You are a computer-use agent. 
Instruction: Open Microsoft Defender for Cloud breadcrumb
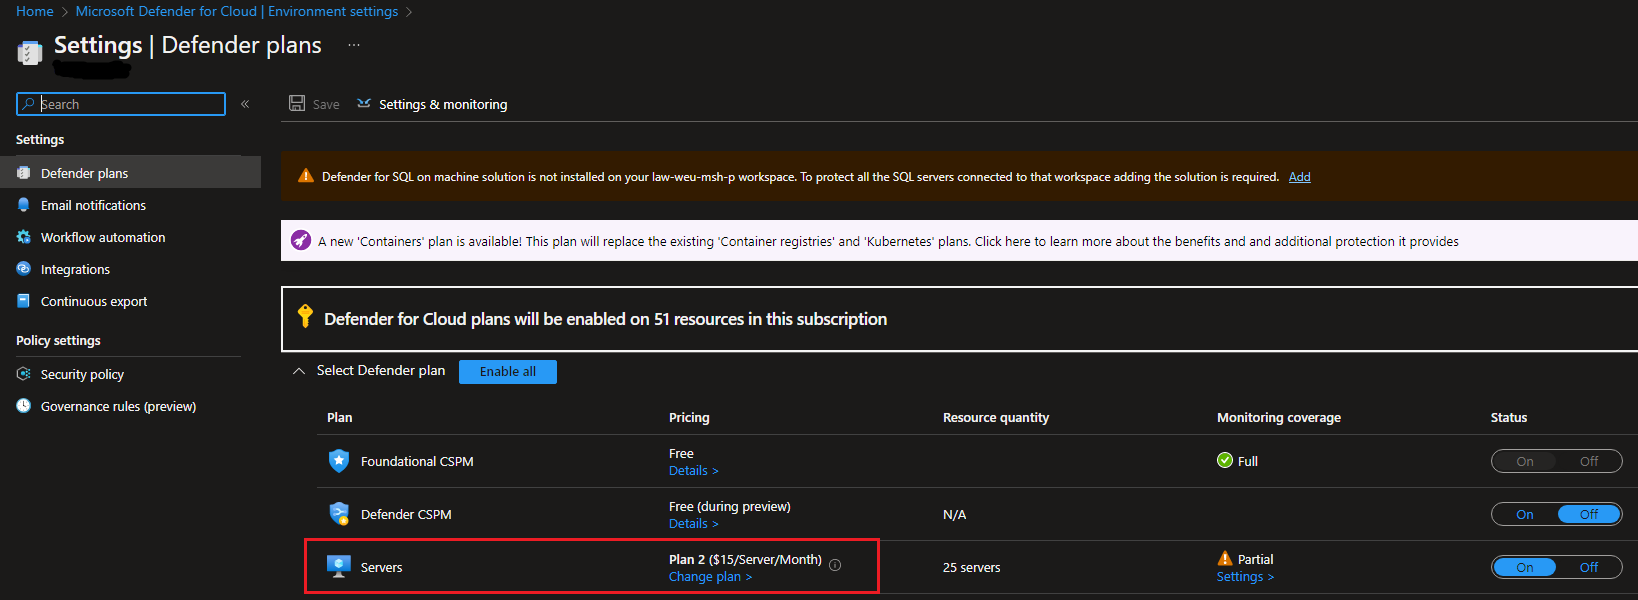(237, 11)
